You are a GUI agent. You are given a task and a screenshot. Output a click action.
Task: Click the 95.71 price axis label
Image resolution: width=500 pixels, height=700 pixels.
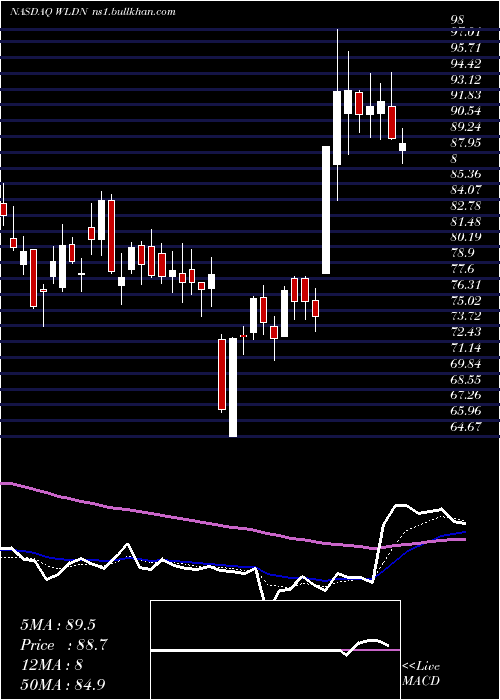[466, 48]
